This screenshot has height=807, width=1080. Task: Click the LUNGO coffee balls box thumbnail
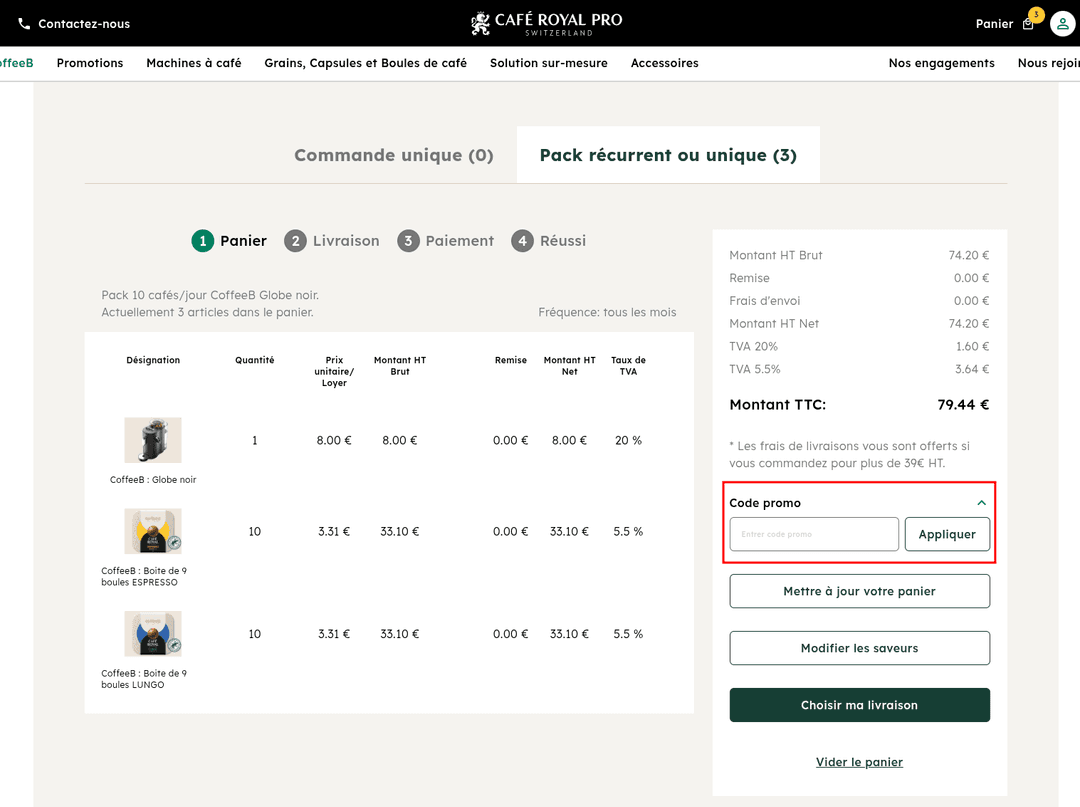click(153, 633)
